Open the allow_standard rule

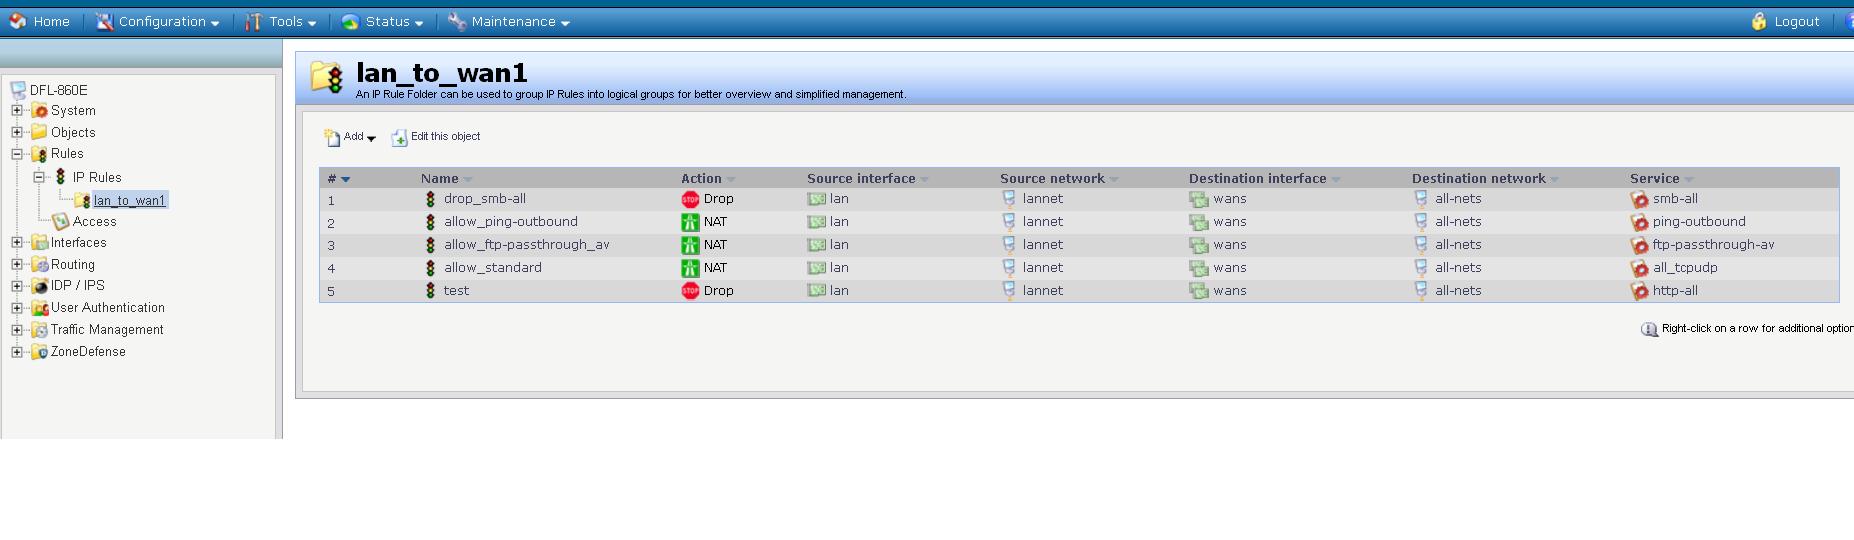[x=493, y=268]
